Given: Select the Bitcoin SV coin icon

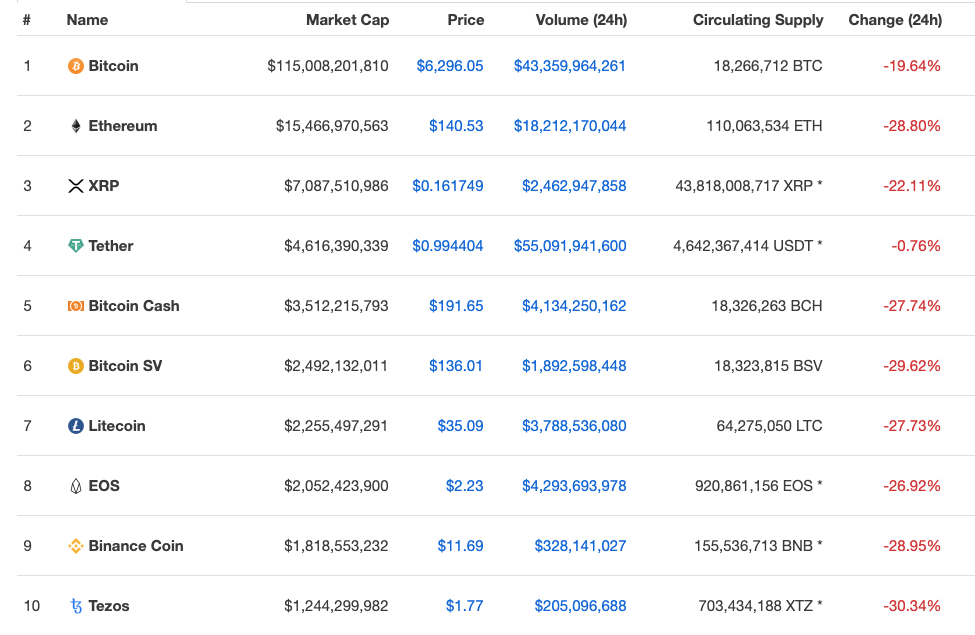Looking at the screenshot, I should pos(74,366).
